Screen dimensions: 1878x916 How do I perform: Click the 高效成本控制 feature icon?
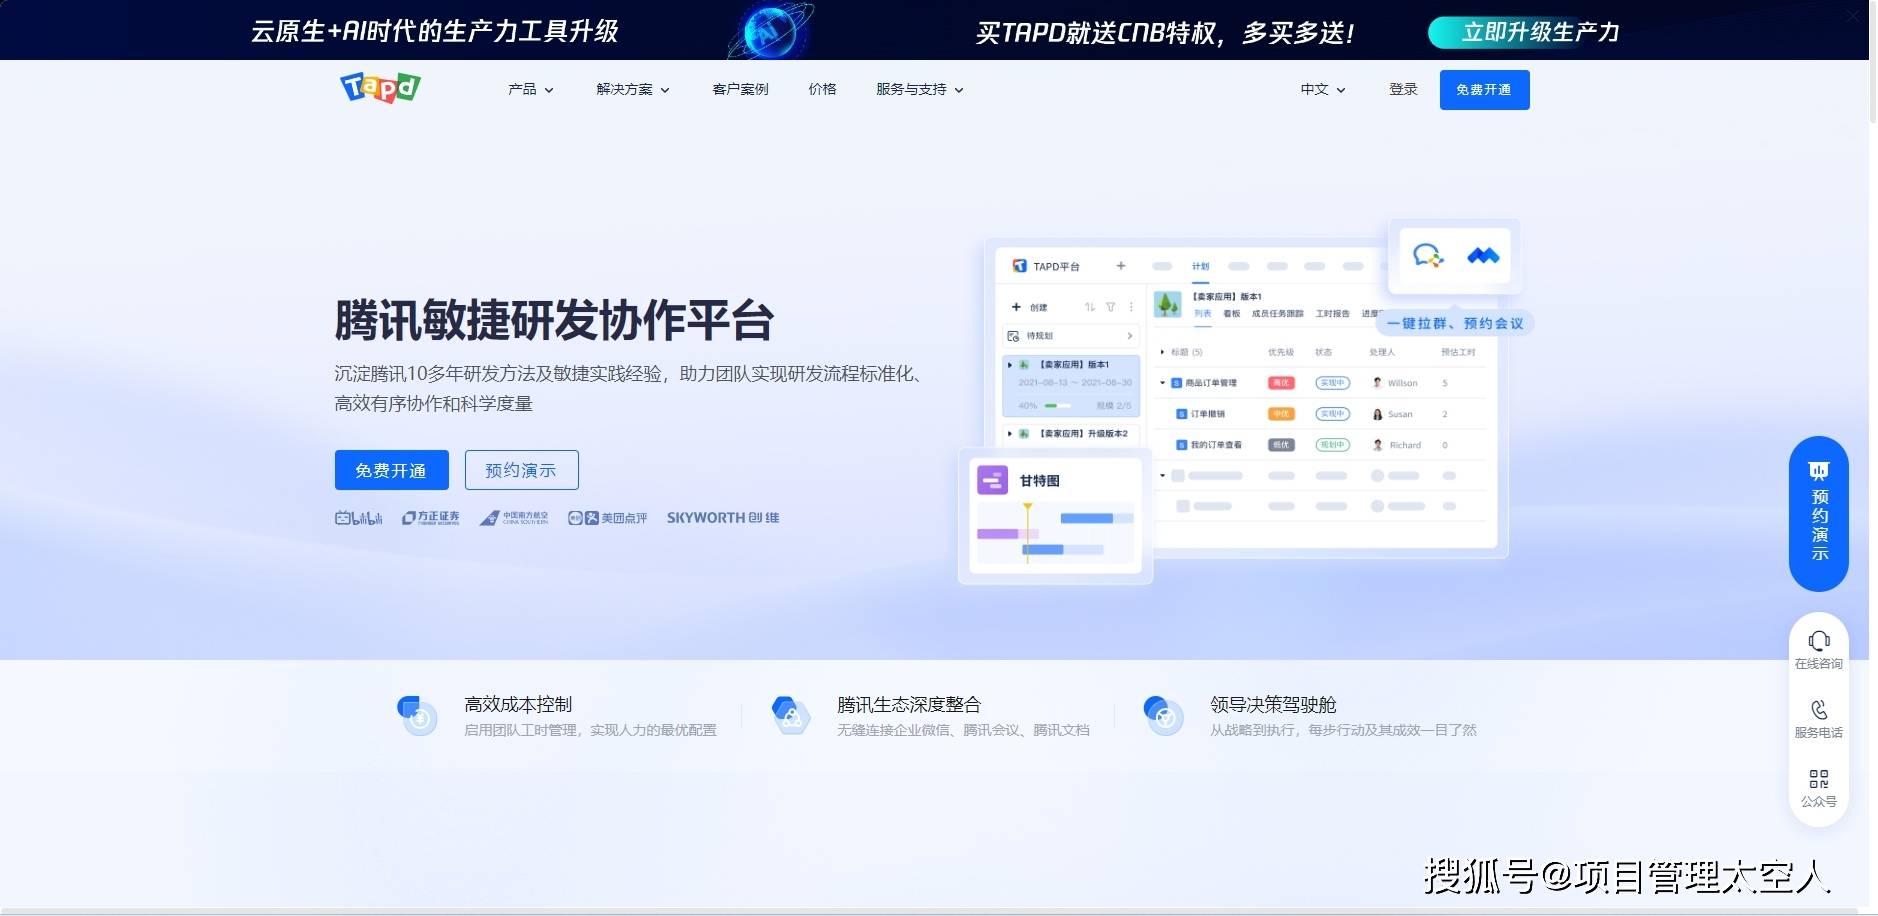(x=418, y=715)
